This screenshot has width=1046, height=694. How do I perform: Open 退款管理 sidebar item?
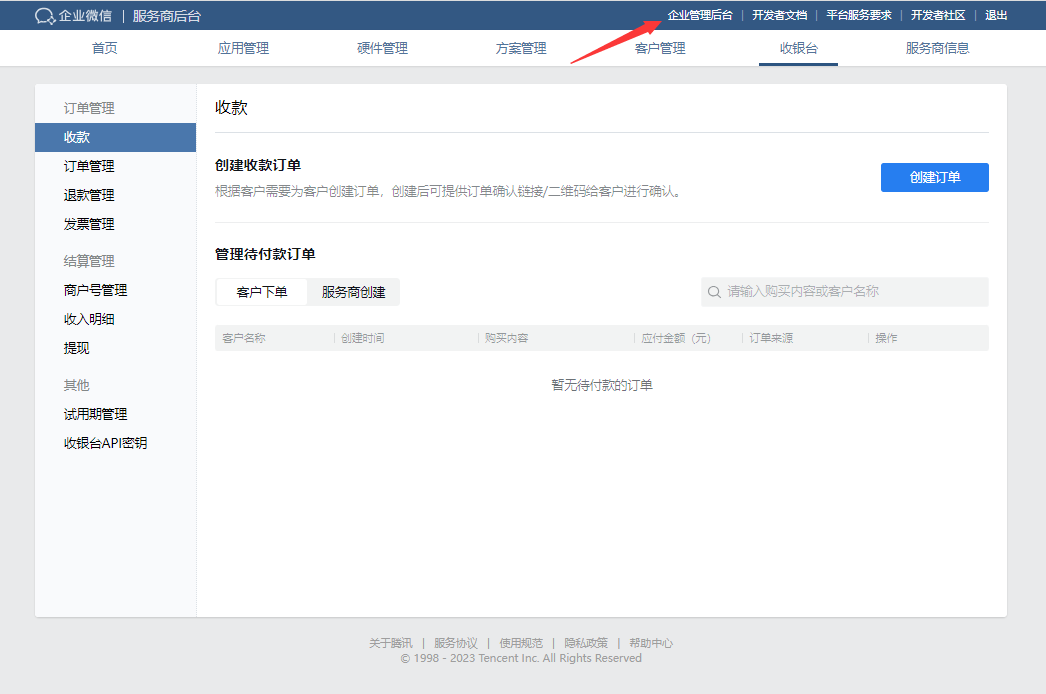(x=89, y=195)
